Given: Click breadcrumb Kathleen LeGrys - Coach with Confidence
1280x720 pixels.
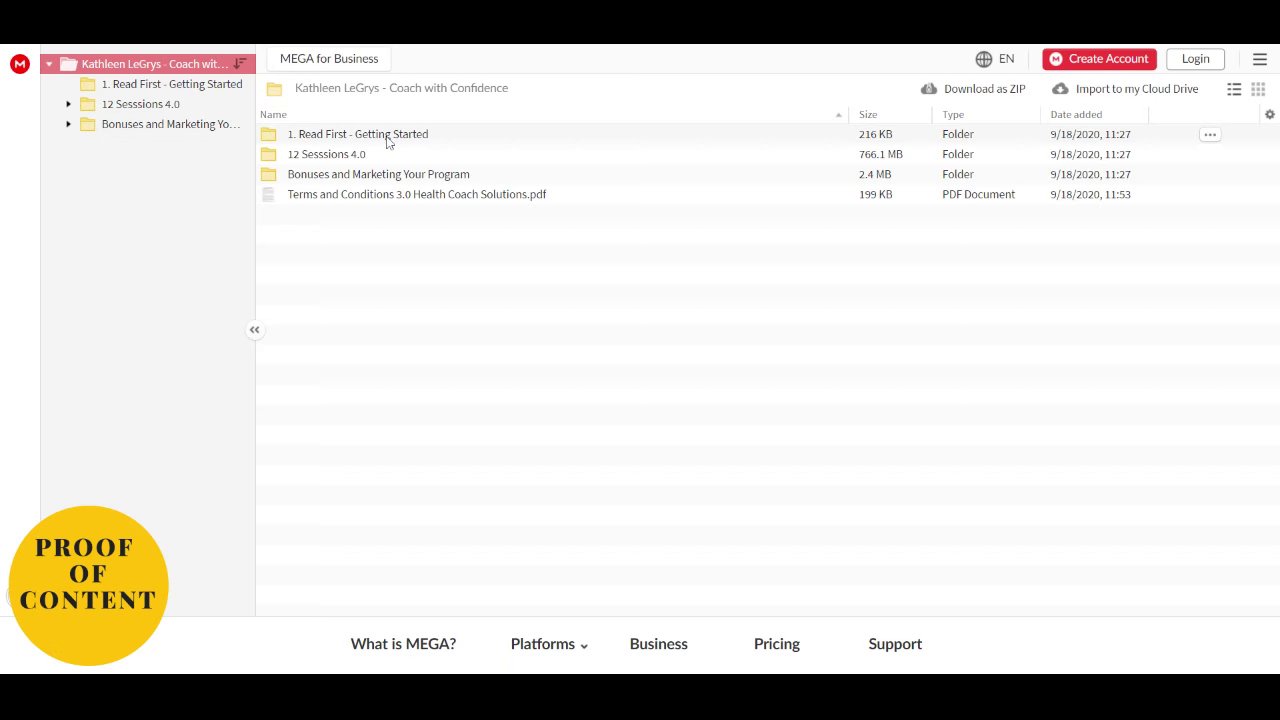Looking at the screenshot, I should tap(401, 88).
